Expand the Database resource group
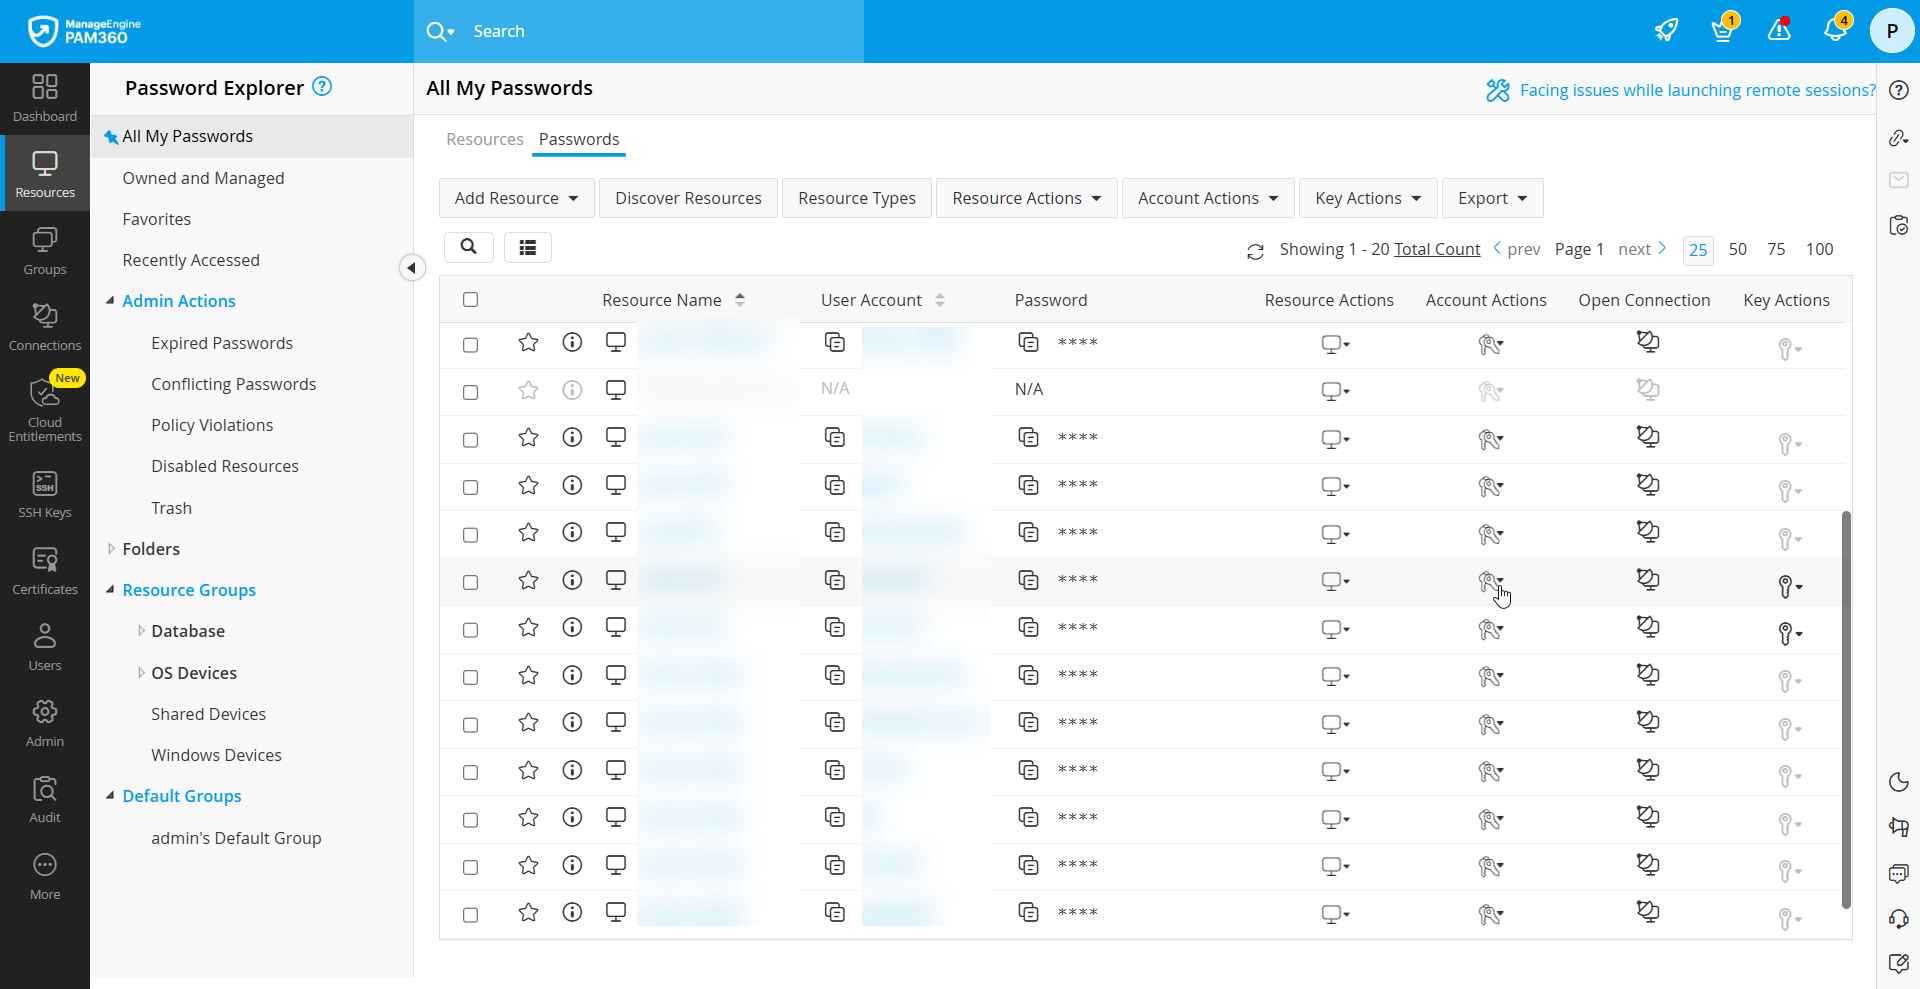This screenshot has width=1920, height=989. click(141, 630)
